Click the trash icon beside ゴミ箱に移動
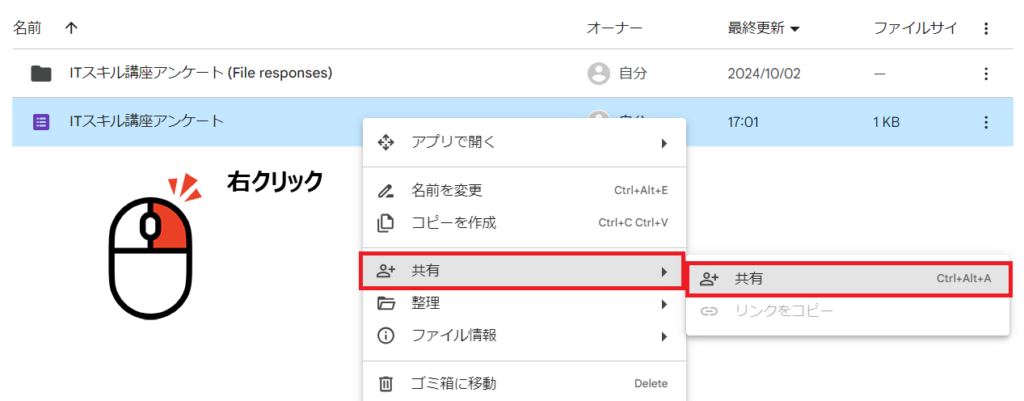1024x401 pixels. (385, 383)
